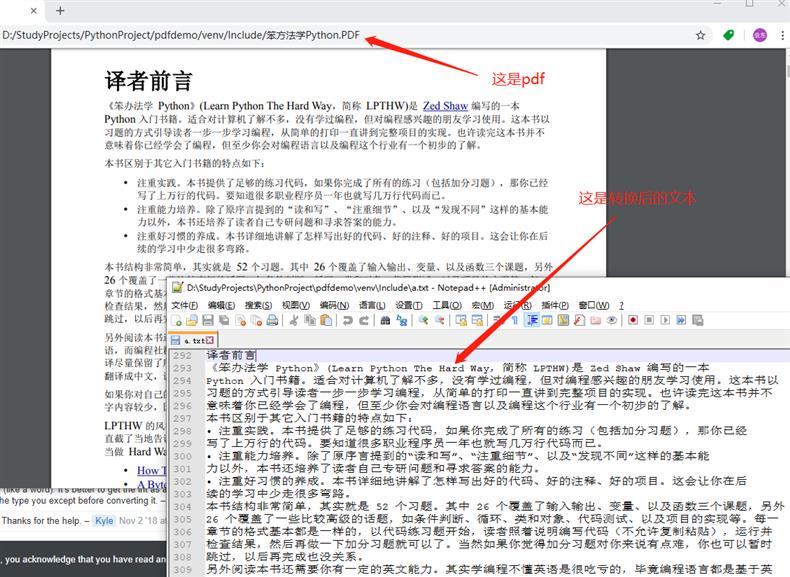Open a new browser tab with plus
The width and height of the screenshot is (790, 577).
pyautogui.click(x=60, y=11)
